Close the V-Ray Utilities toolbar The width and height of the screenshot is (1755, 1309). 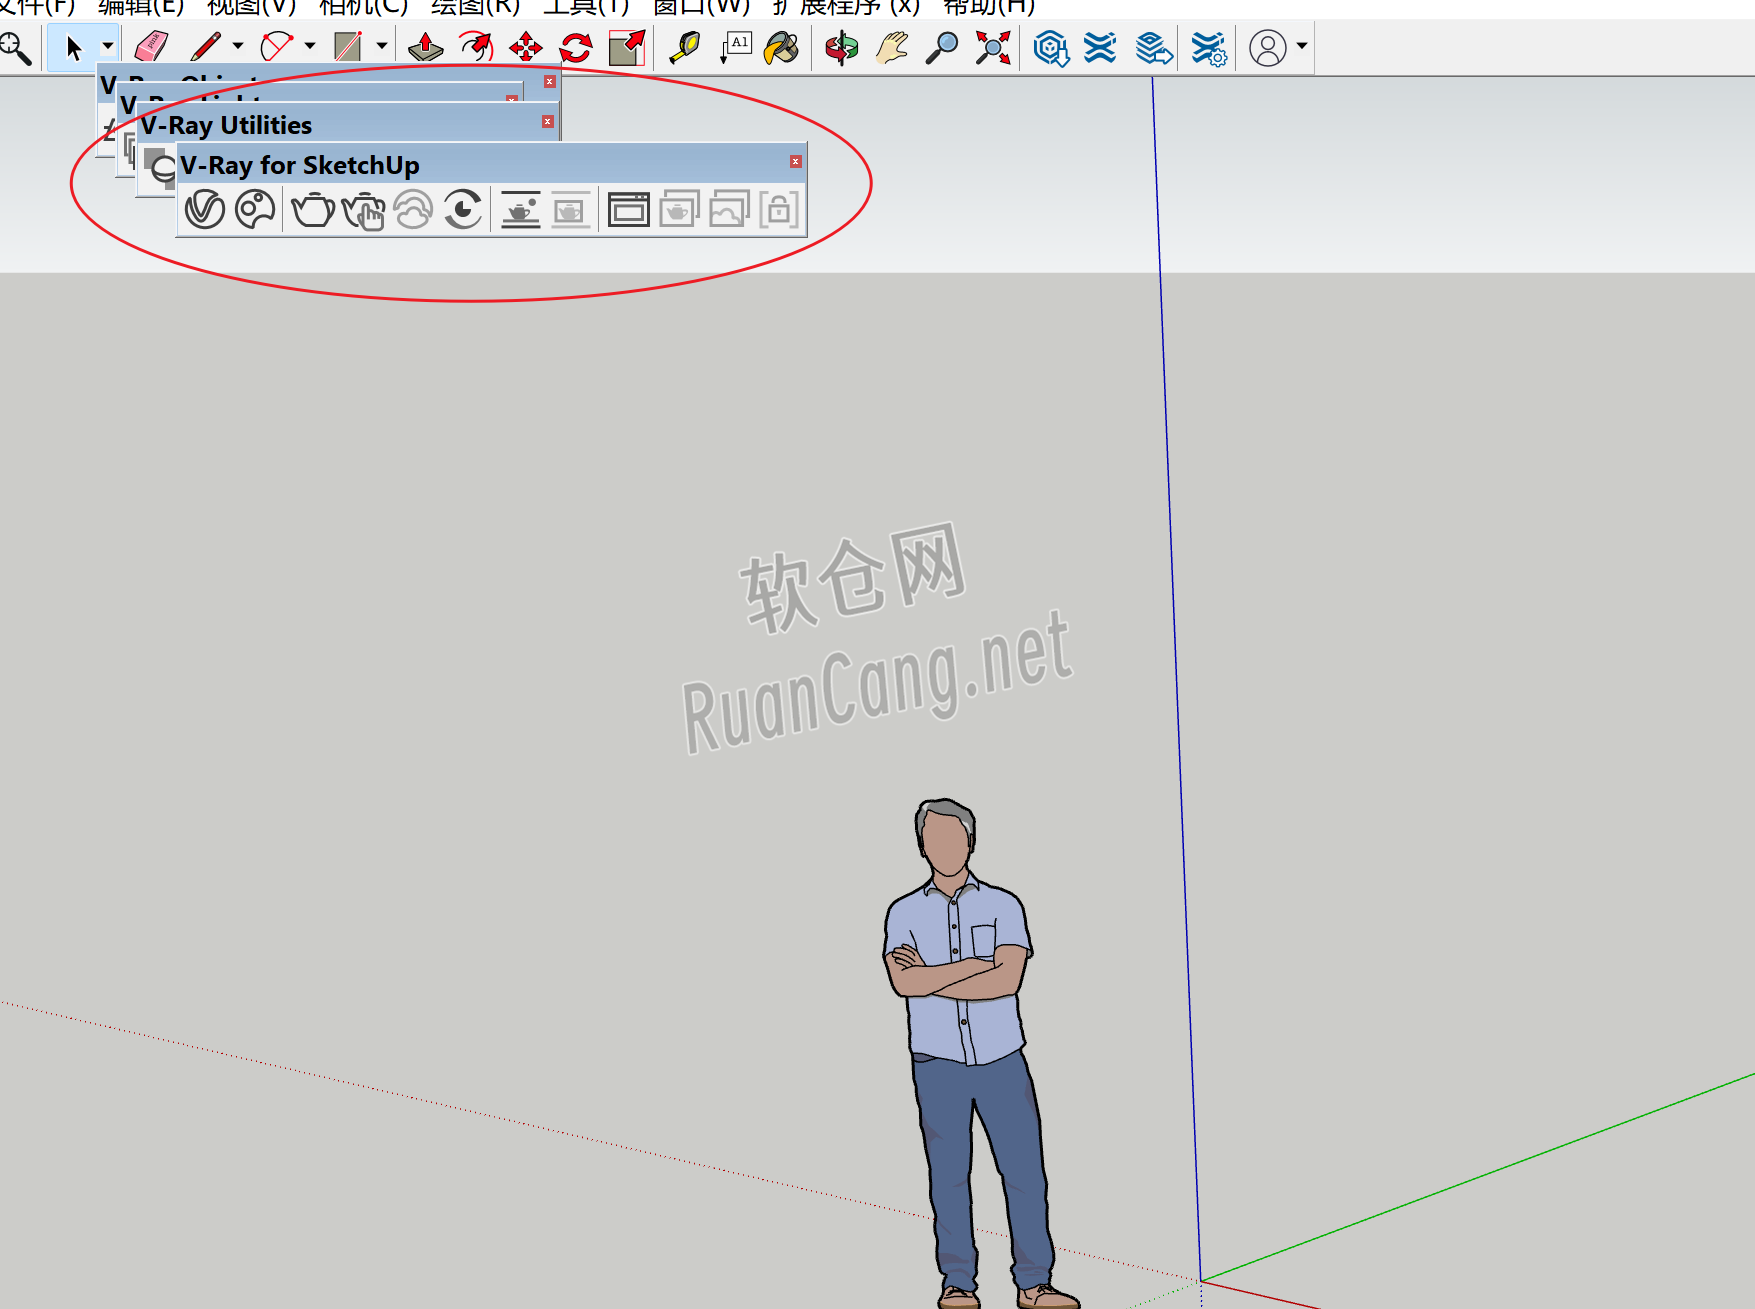coord(549,123)
